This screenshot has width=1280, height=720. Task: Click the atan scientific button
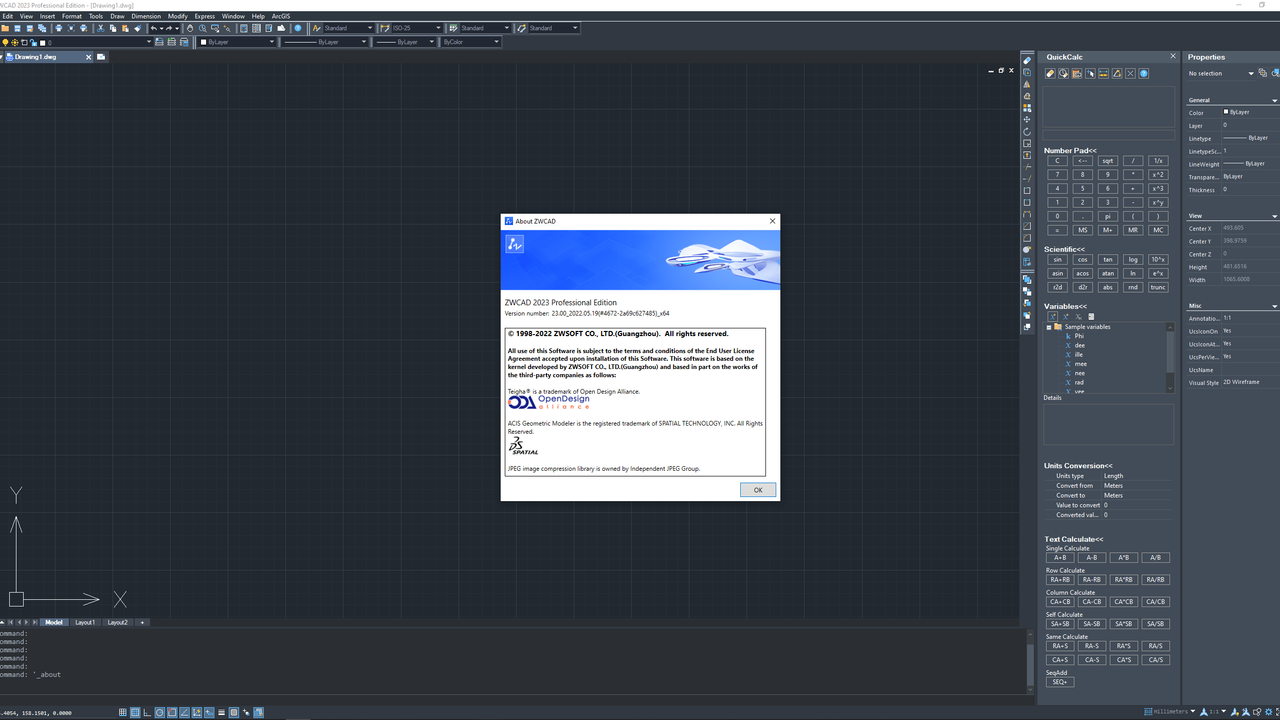click(x=1107, y=273)
